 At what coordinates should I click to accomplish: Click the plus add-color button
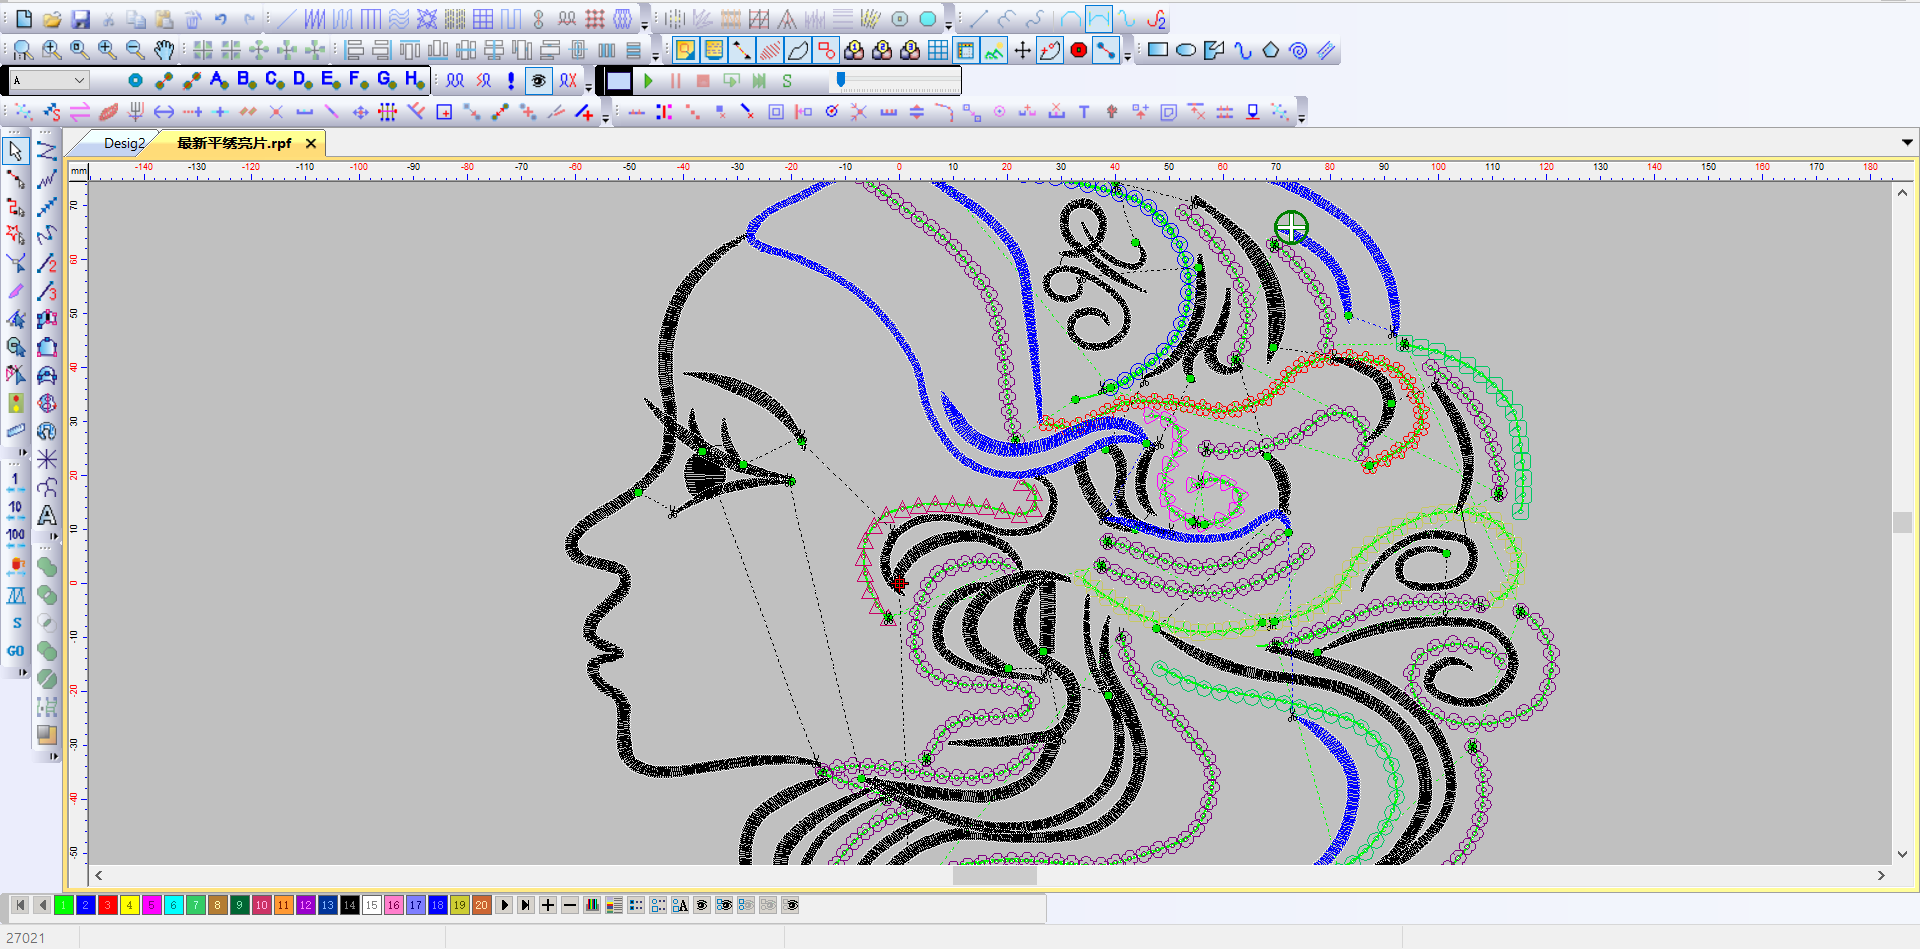[x=548, y=905]
